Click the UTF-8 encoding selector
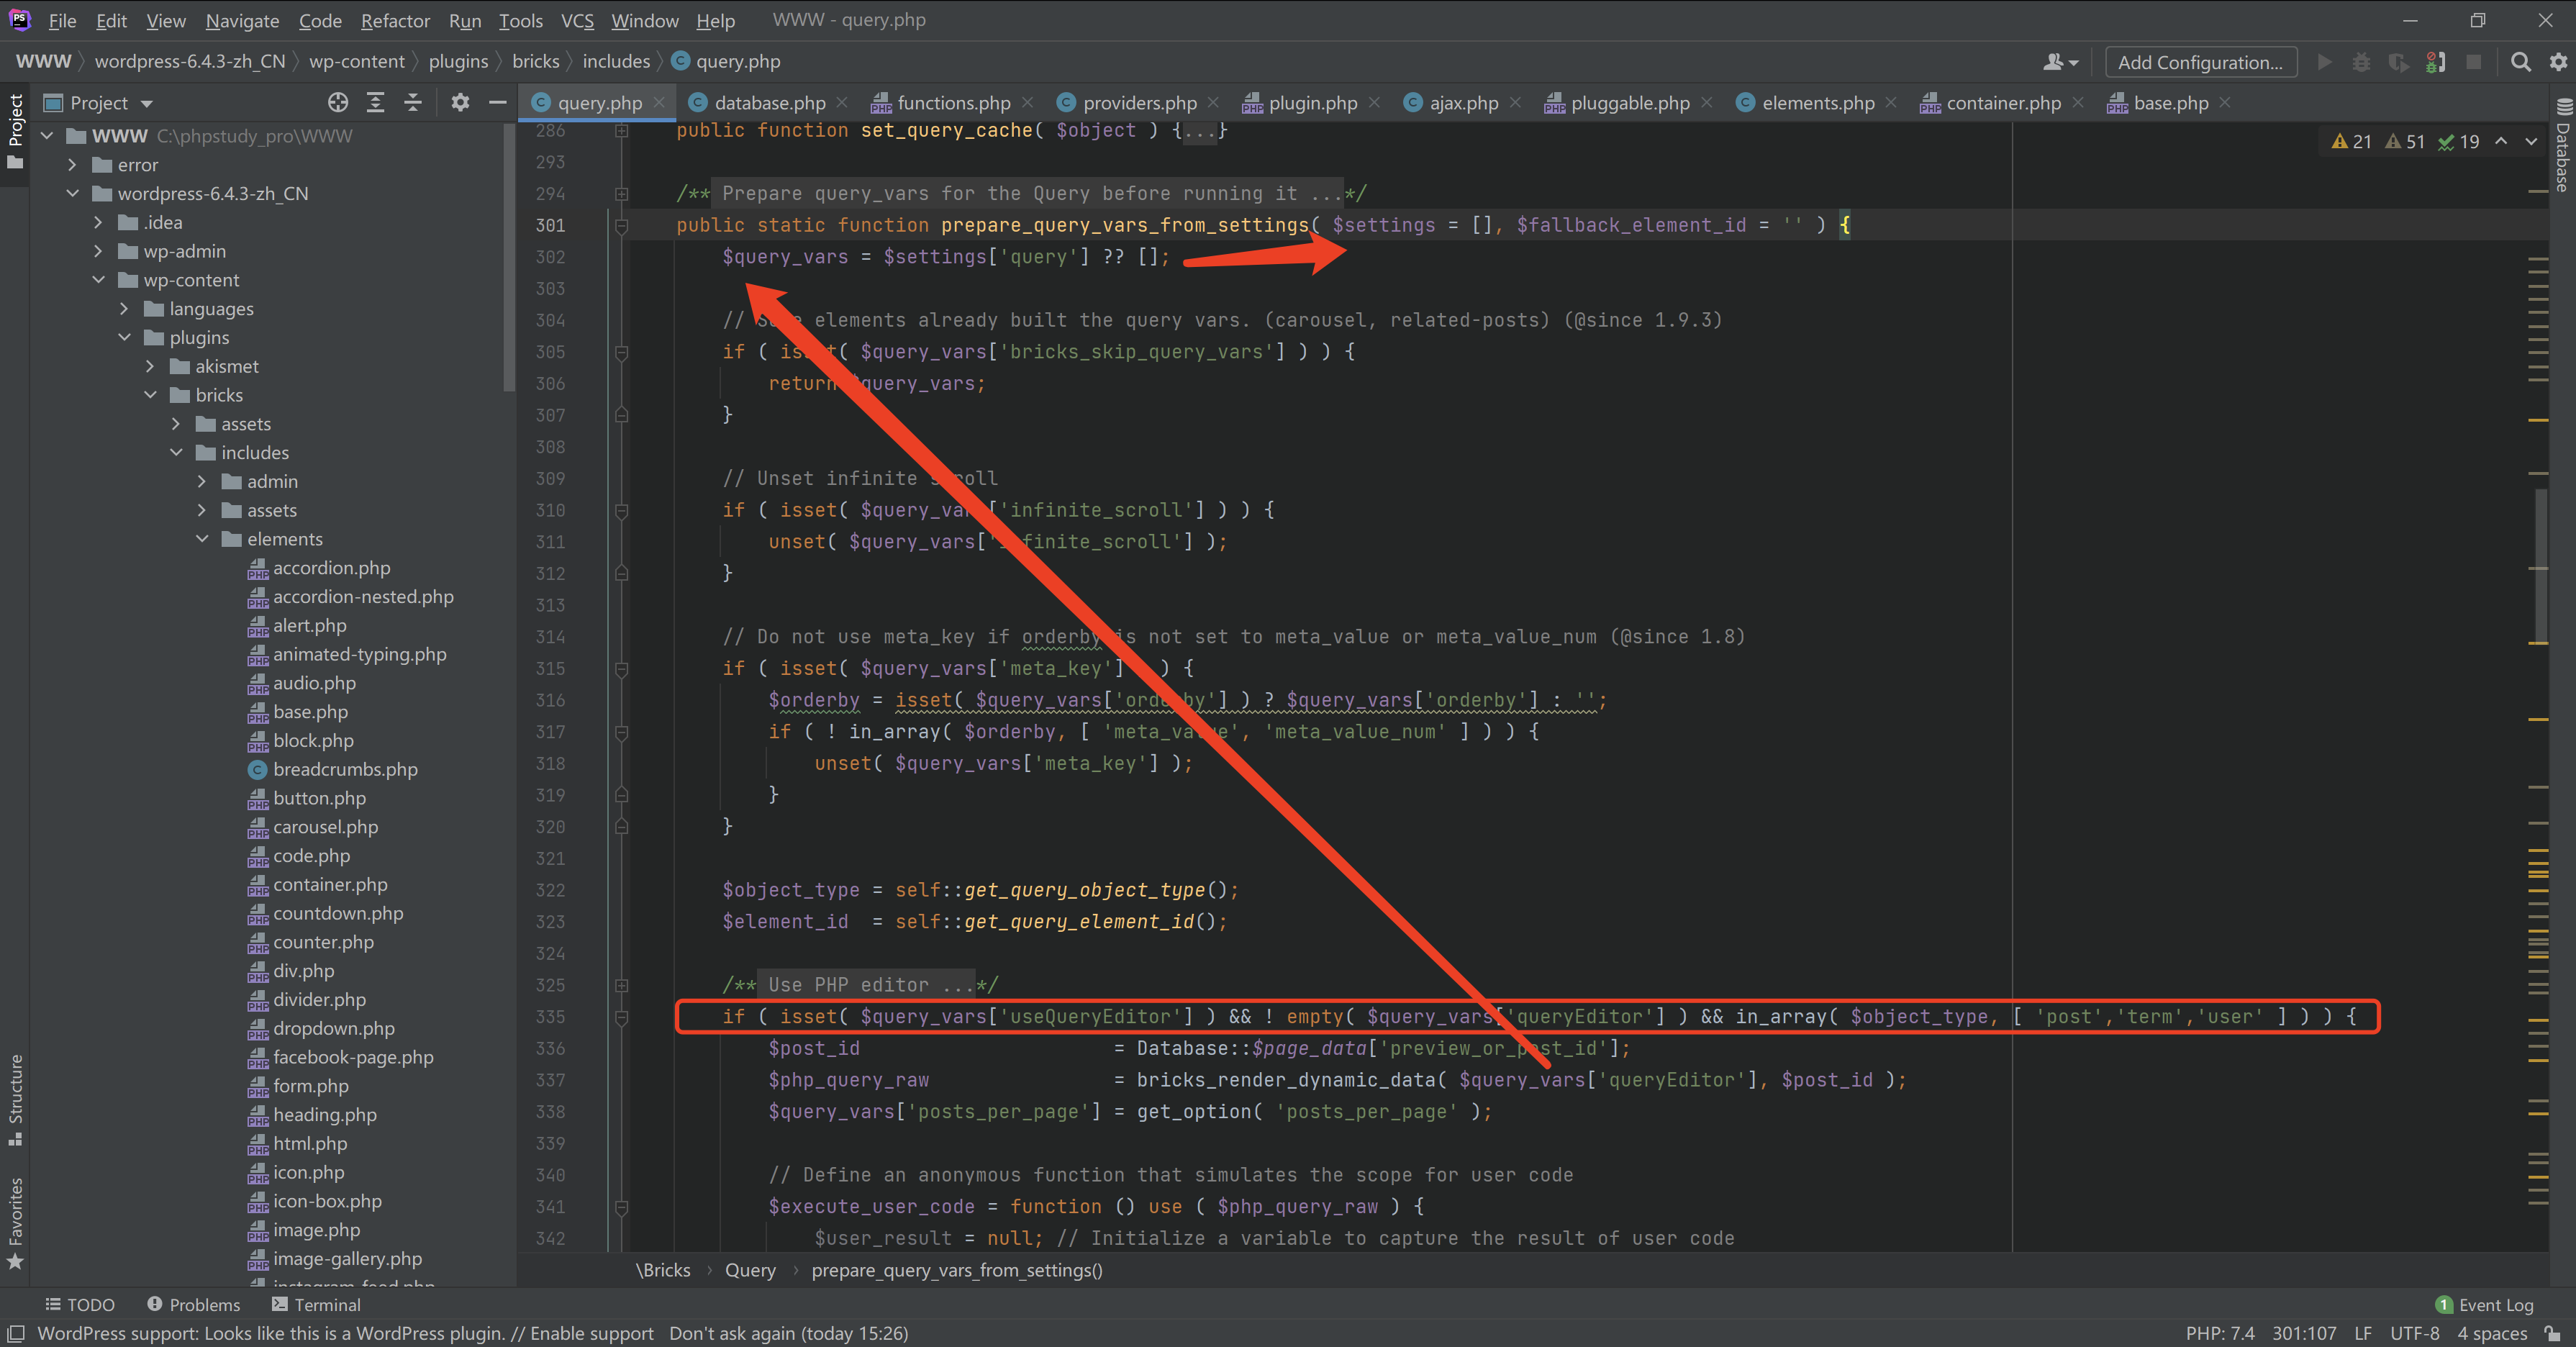 (2414, 1333)
